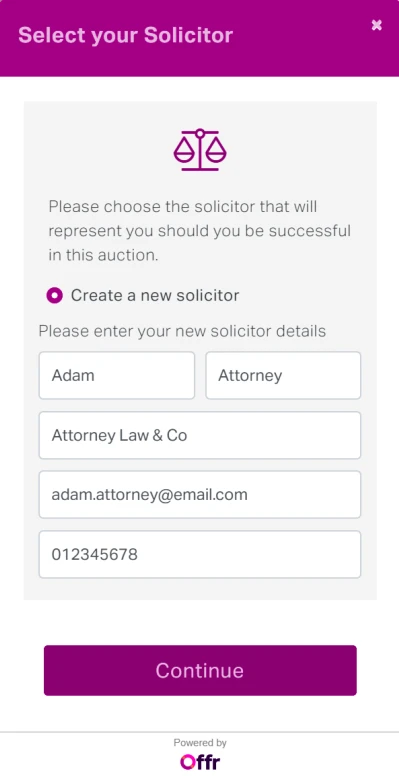399x779 pixels.
Task: Click the email field adam.attorney@email.com
Action: point(200,495)
